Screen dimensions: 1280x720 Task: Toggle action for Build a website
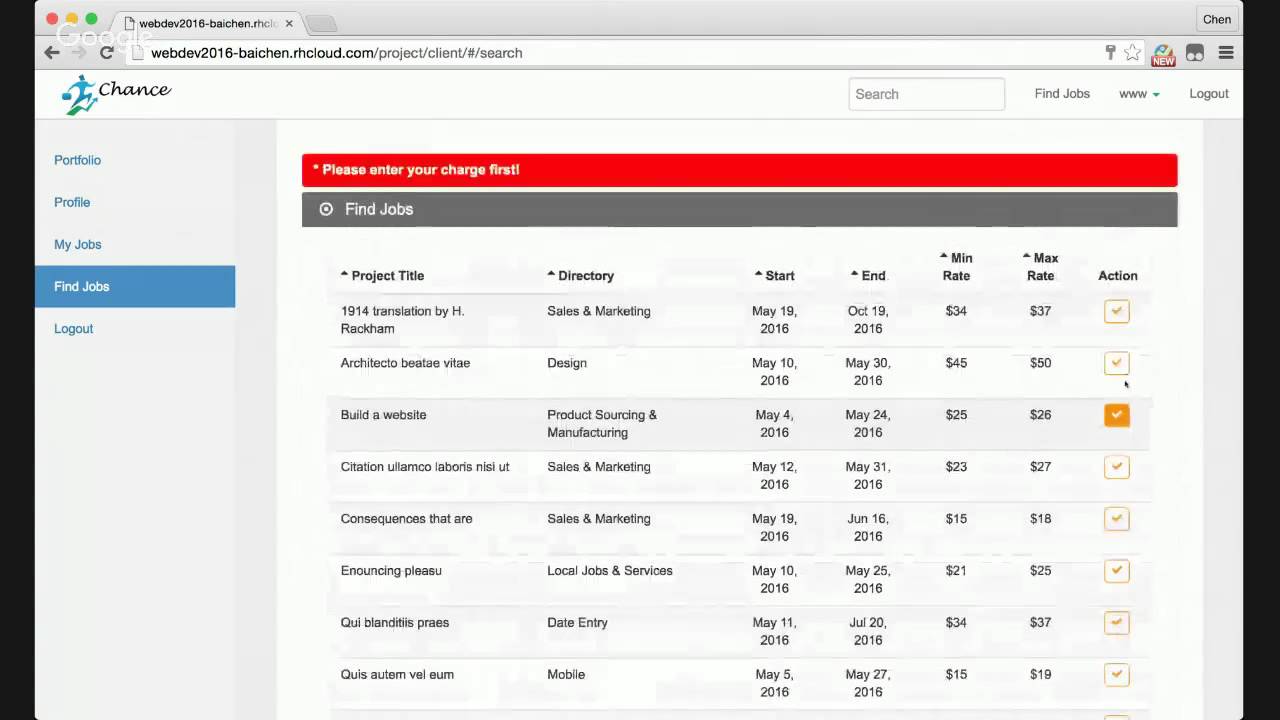pyautogui.click(x=1117, y=415)
